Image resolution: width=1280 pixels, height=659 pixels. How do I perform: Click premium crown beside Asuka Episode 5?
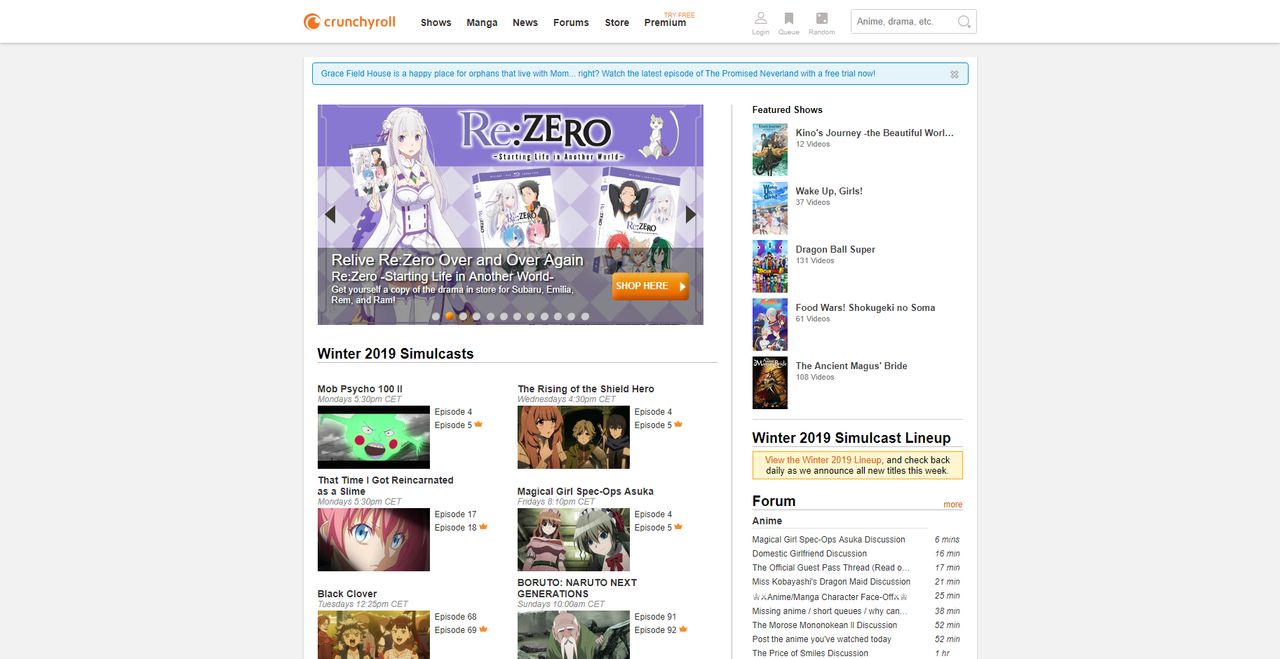pos(679,527)
